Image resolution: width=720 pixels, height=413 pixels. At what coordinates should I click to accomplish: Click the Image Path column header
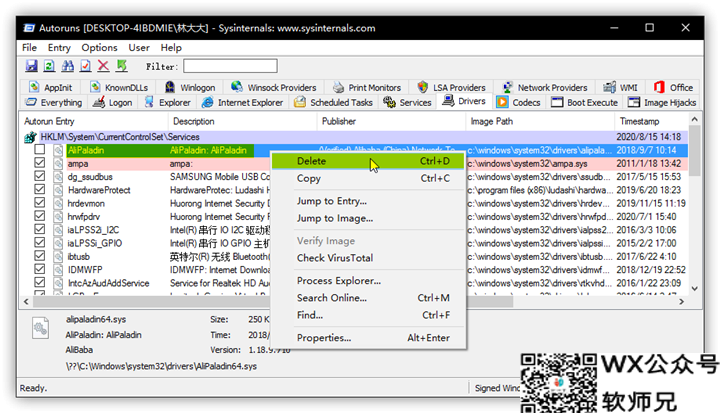pyautogui.click(x=540, y=121)
